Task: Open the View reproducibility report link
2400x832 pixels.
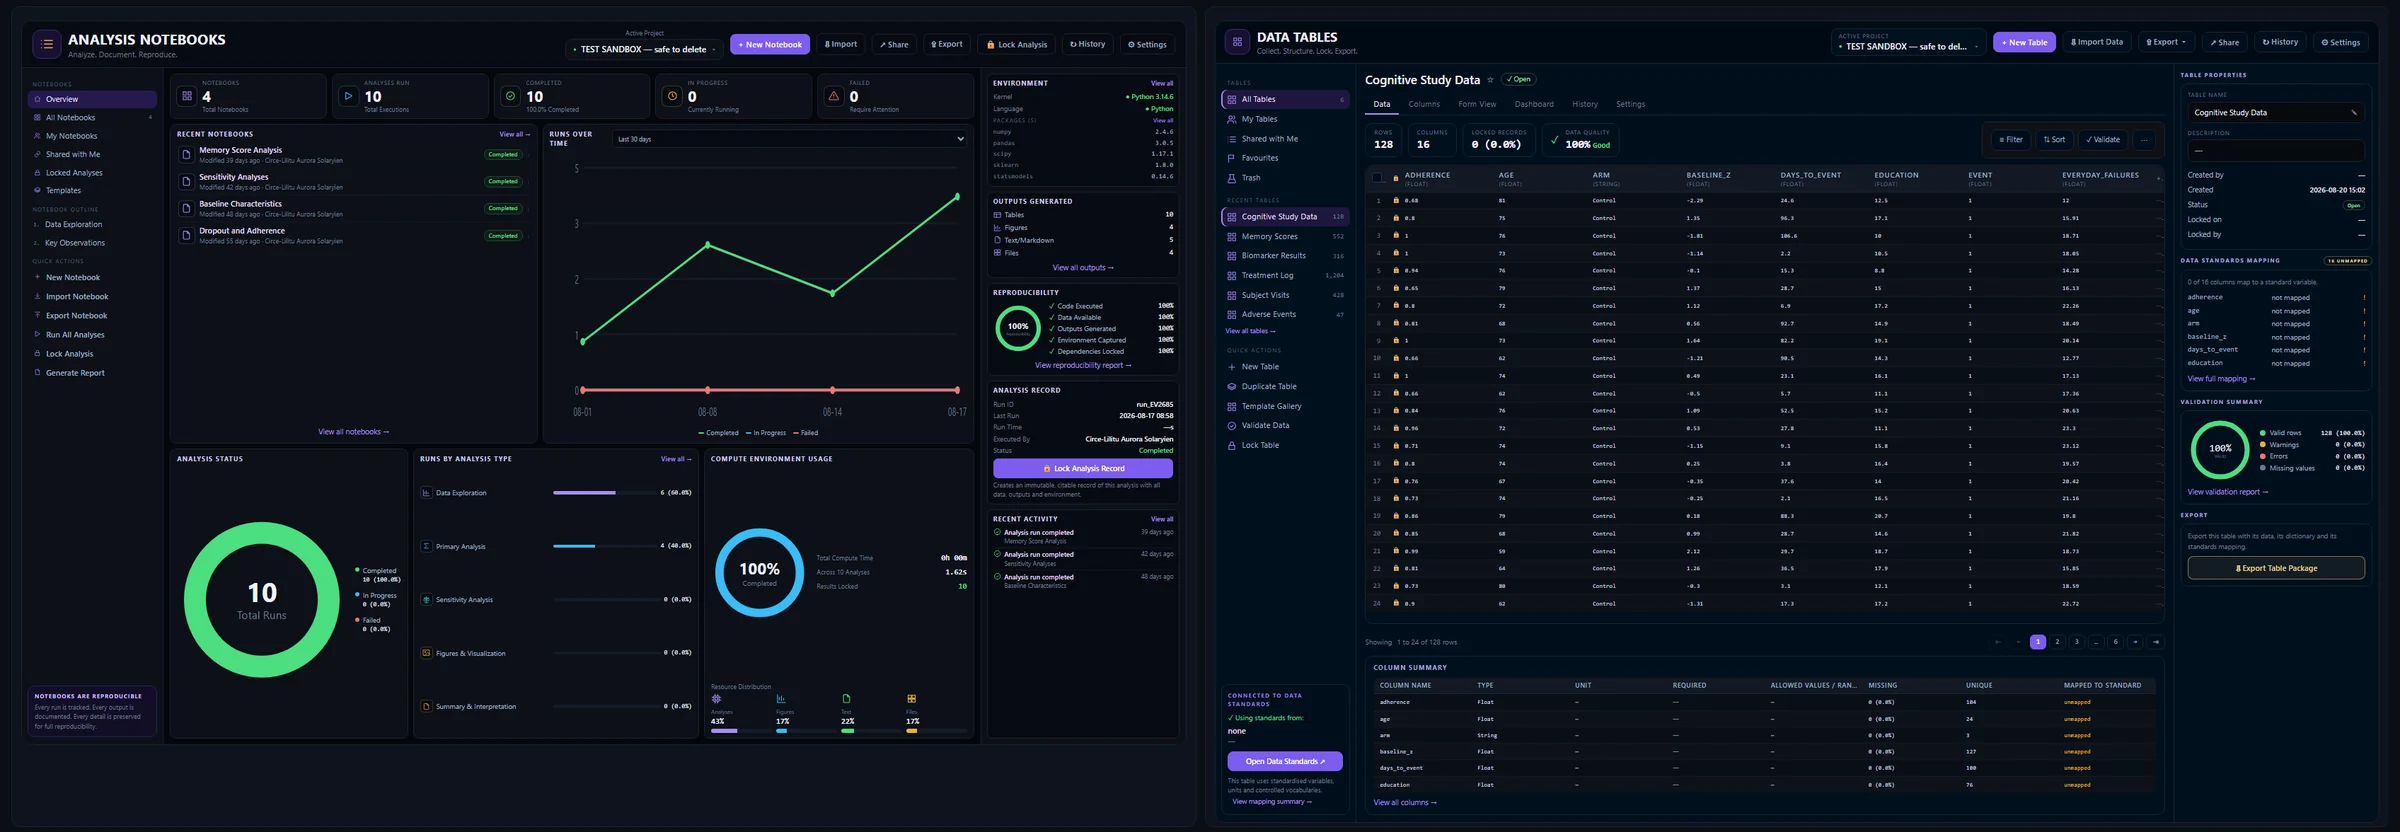Action: pos(1083,365)
